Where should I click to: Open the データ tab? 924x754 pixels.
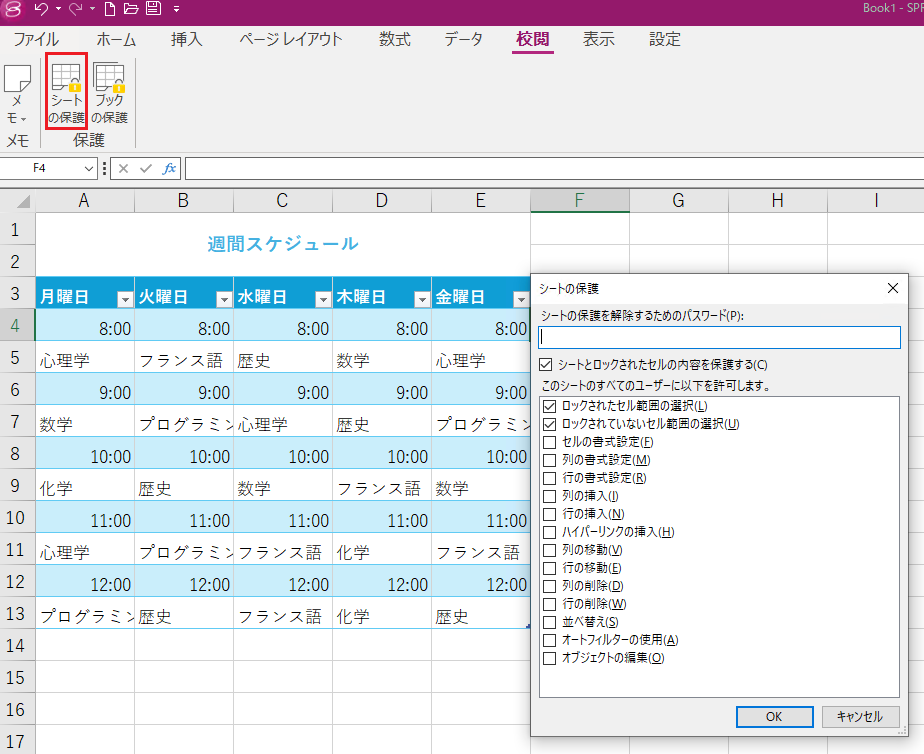tap(463, 39)
